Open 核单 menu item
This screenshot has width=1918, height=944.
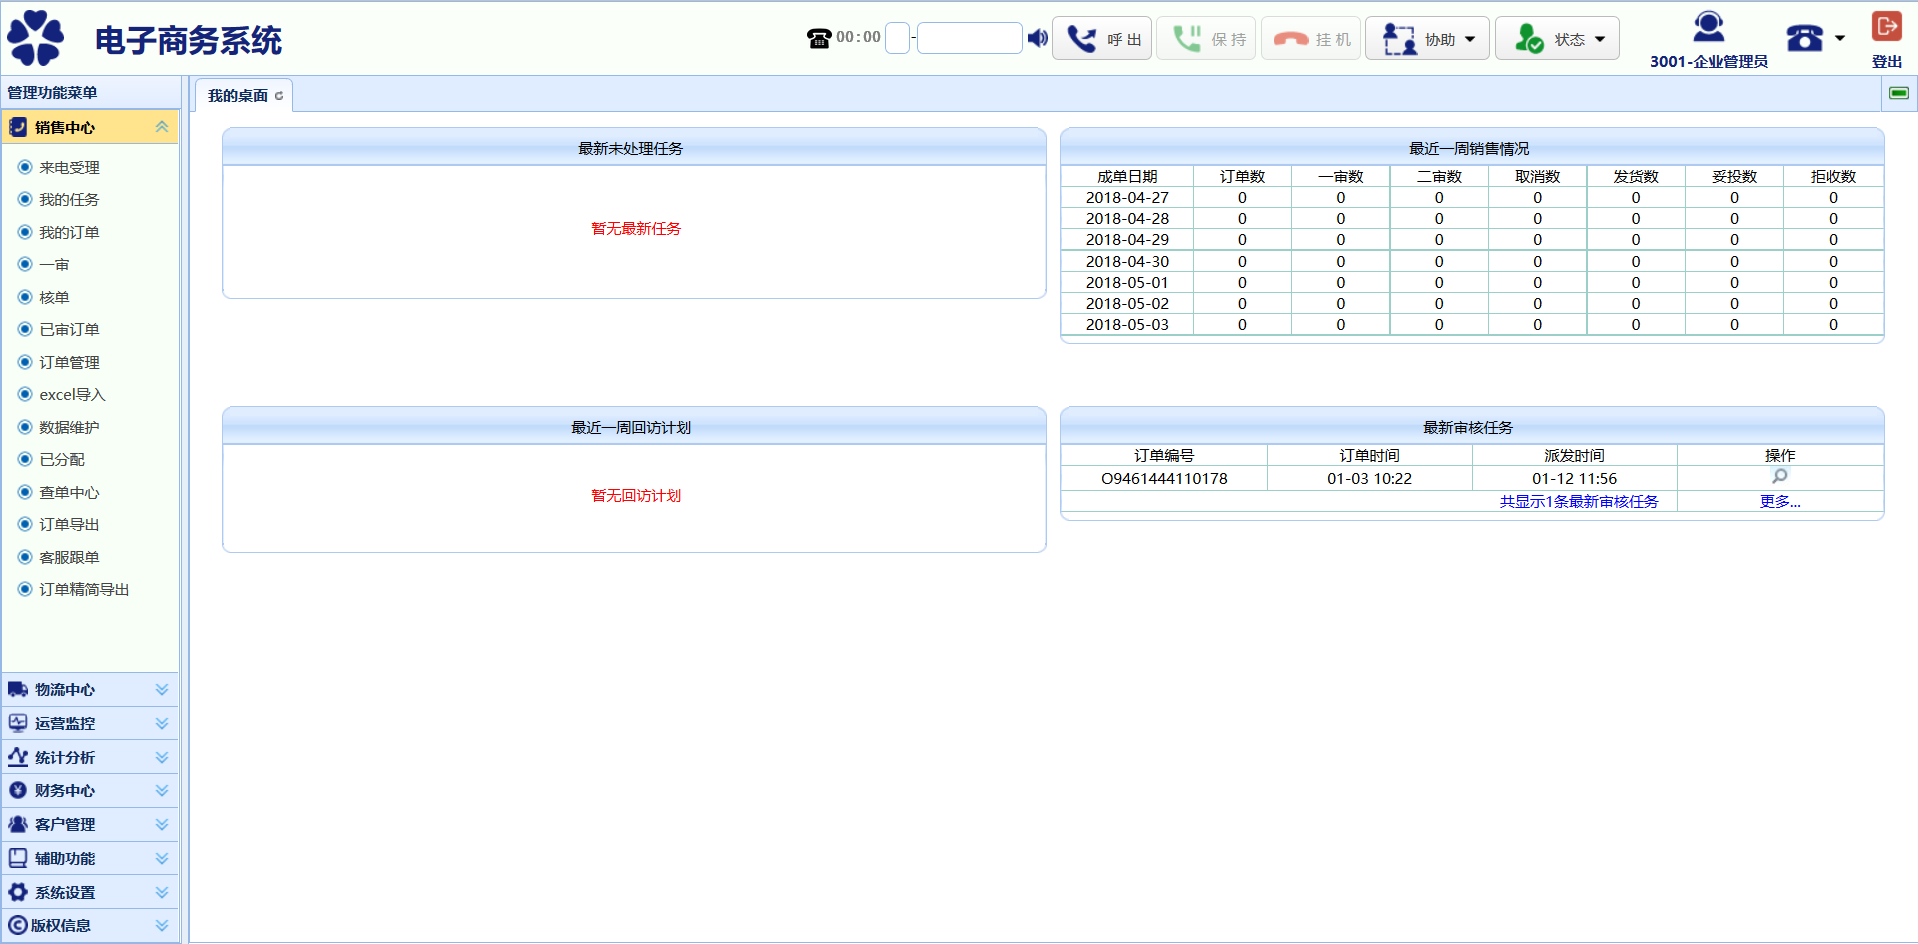(x=54, y=297)
